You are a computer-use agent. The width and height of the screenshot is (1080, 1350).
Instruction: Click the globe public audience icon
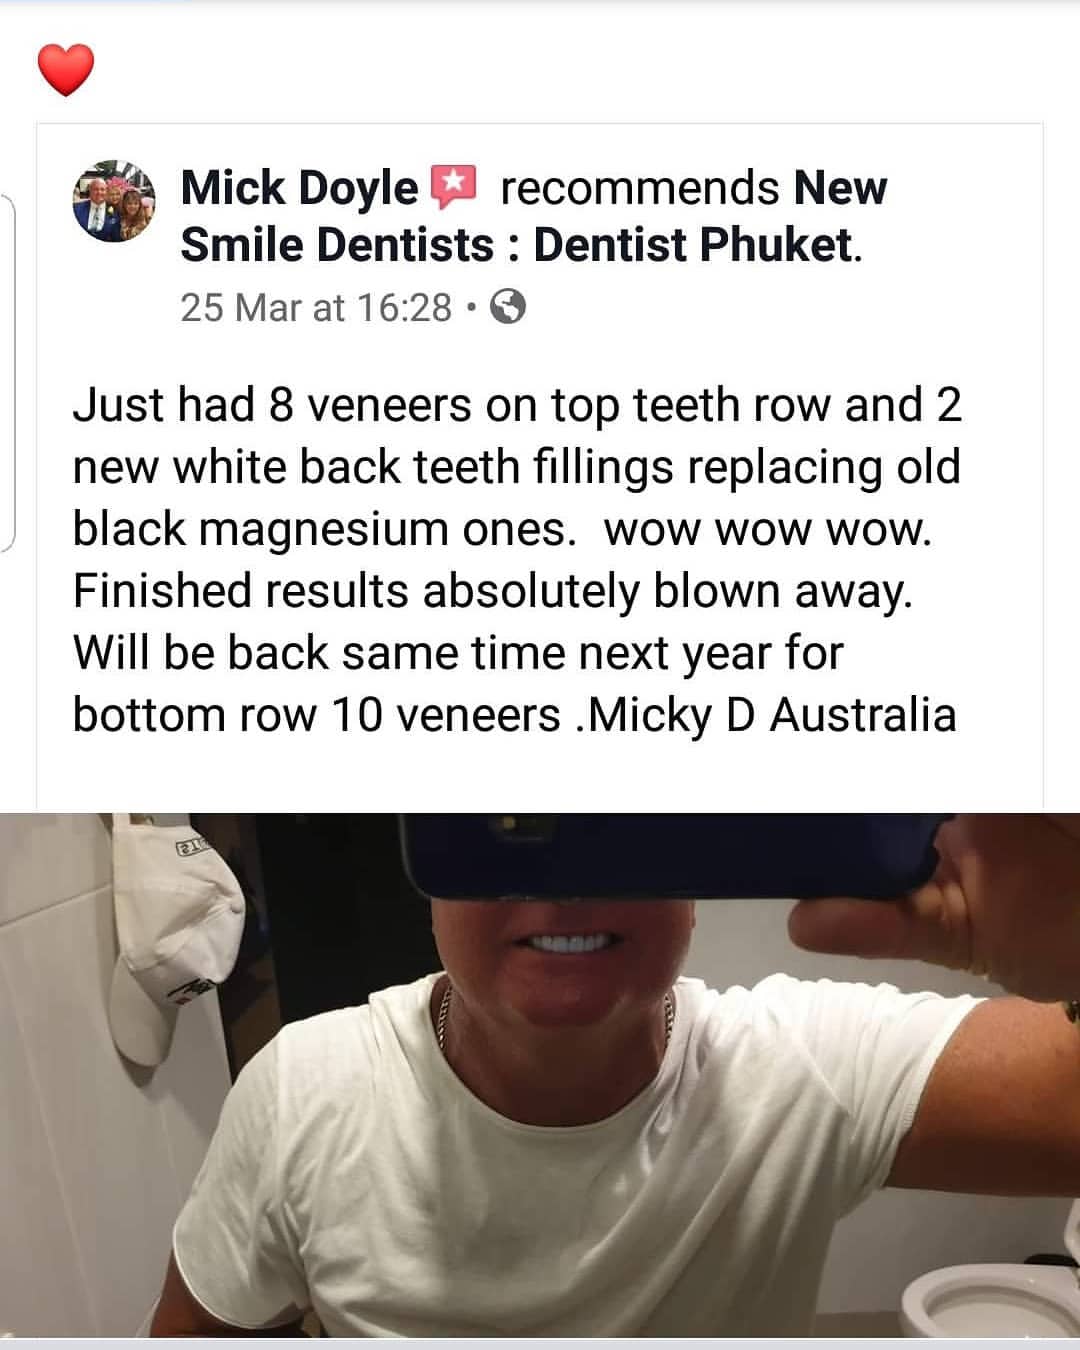tap(509, 307)
